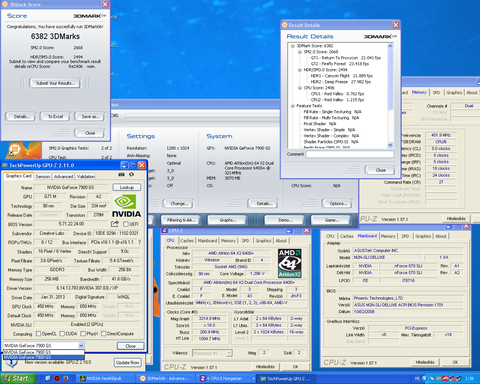Toggle the DirectCompute checkbox
The image size is (480, 384).
coord(104,334)
